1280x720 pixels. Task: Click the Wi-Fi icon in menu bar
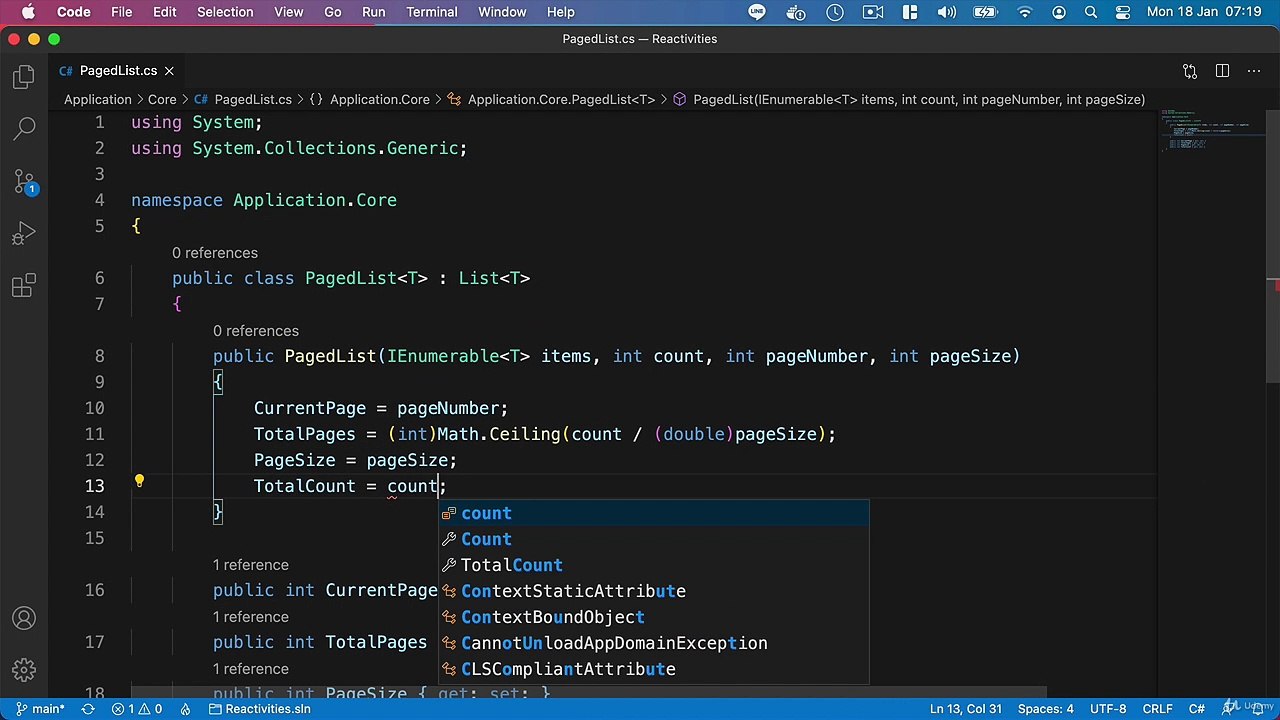1025,12
